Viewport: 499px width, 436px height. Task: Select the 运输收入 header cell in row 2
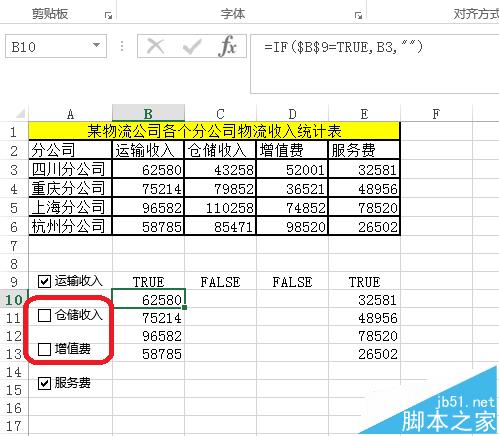[148, 150]
